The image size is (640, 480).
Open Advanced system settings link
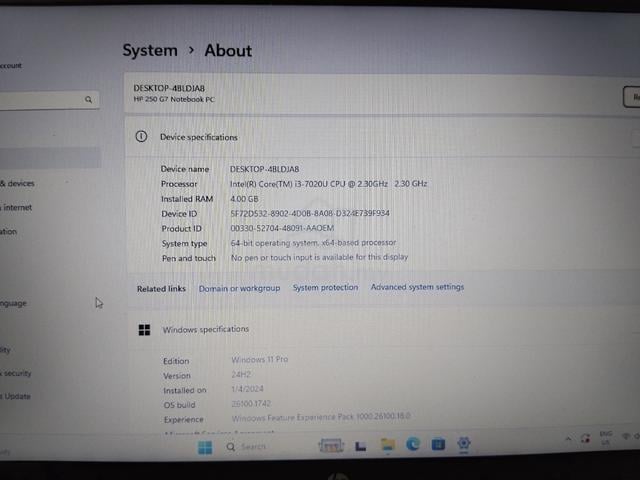417,287
